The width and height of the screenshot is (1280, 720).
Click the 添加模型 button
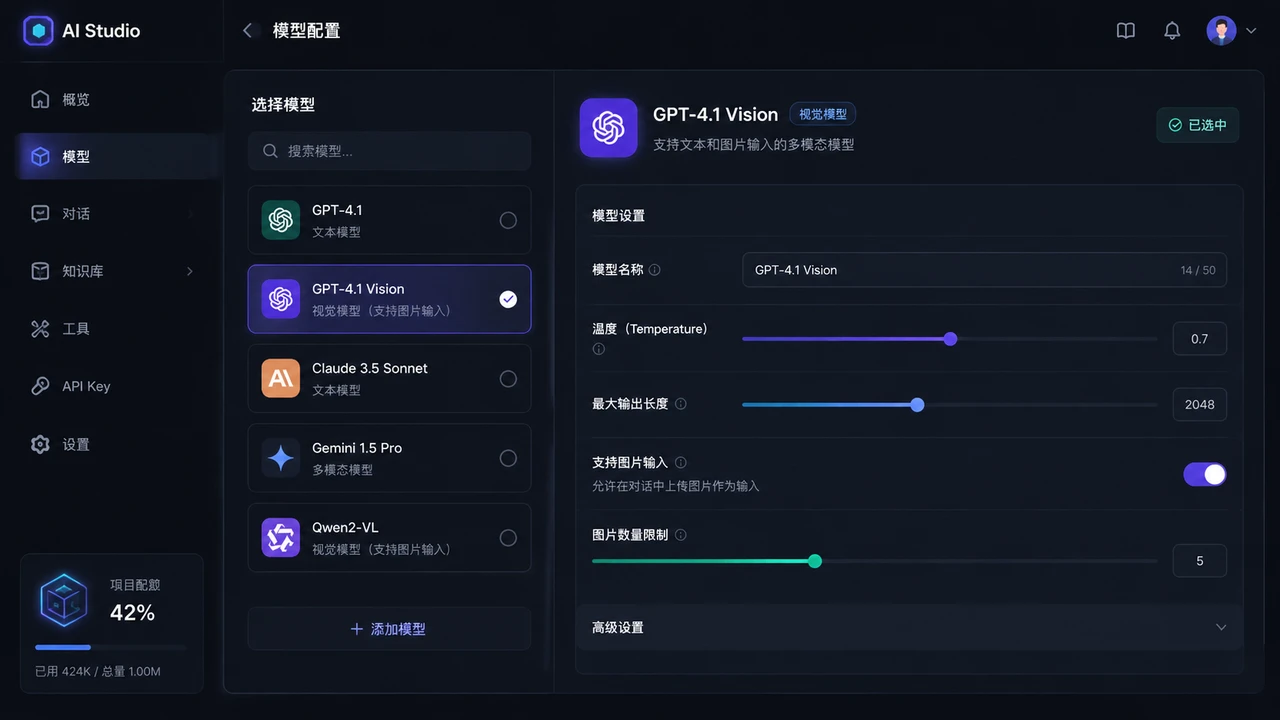coord(389,629)
